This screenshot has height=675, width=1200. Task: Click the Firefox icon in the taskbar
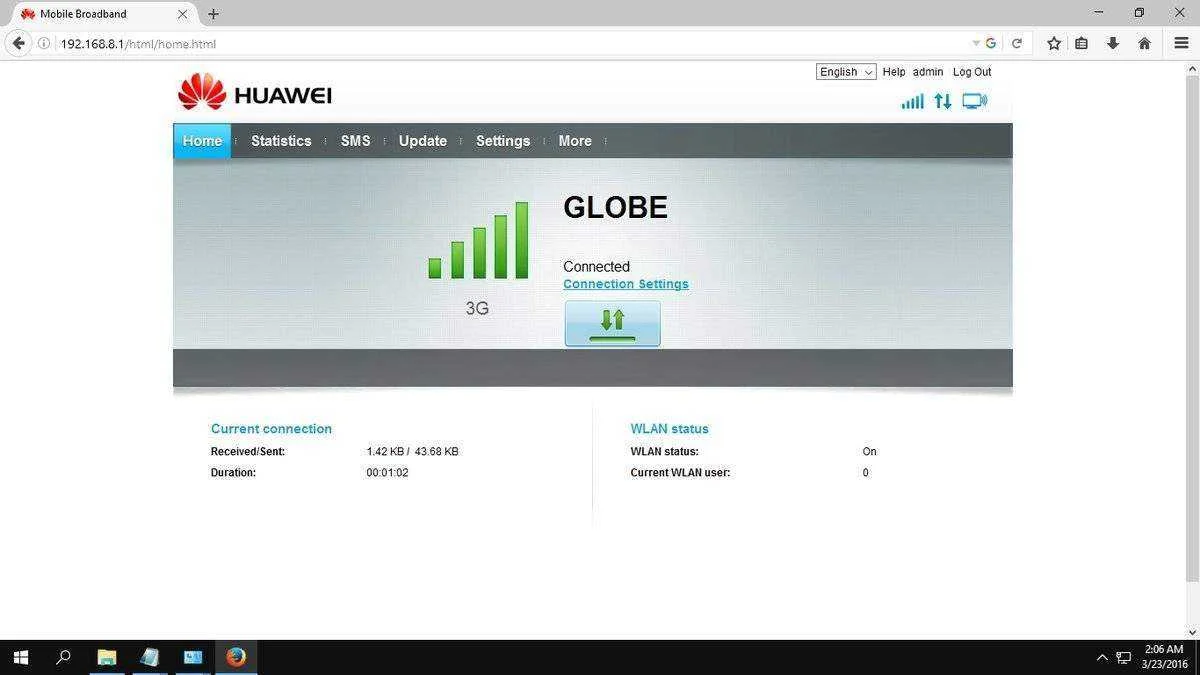236,657
